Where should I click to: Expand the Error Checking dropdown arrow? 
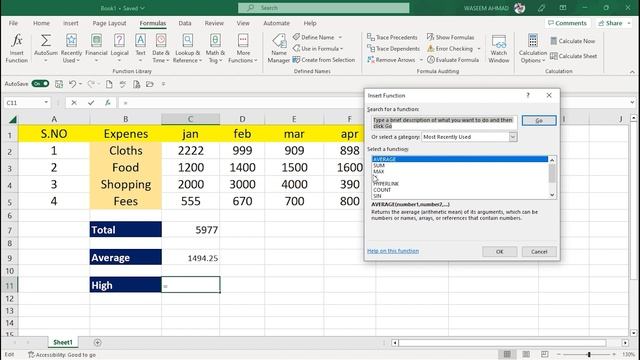[x=479, y=49]
